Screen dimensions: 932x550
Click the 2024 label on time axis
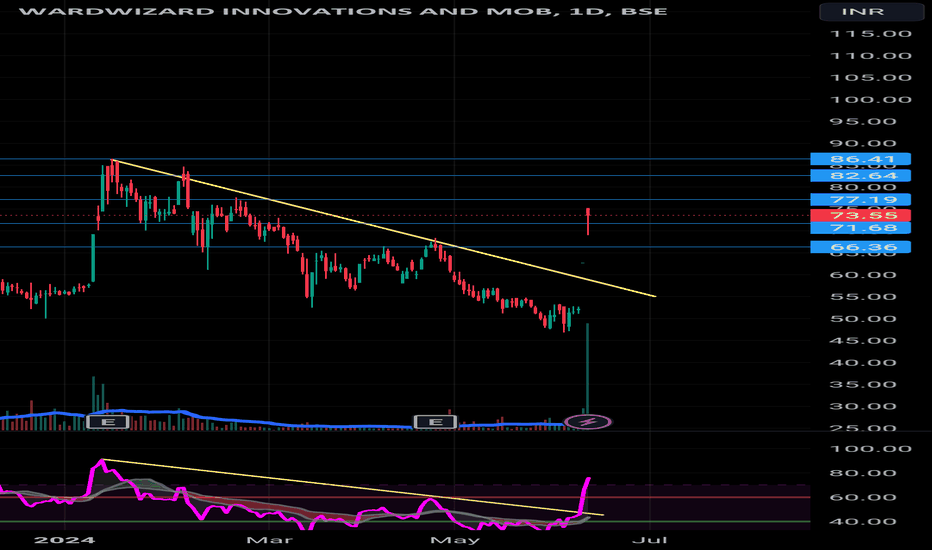click(64, 540)
